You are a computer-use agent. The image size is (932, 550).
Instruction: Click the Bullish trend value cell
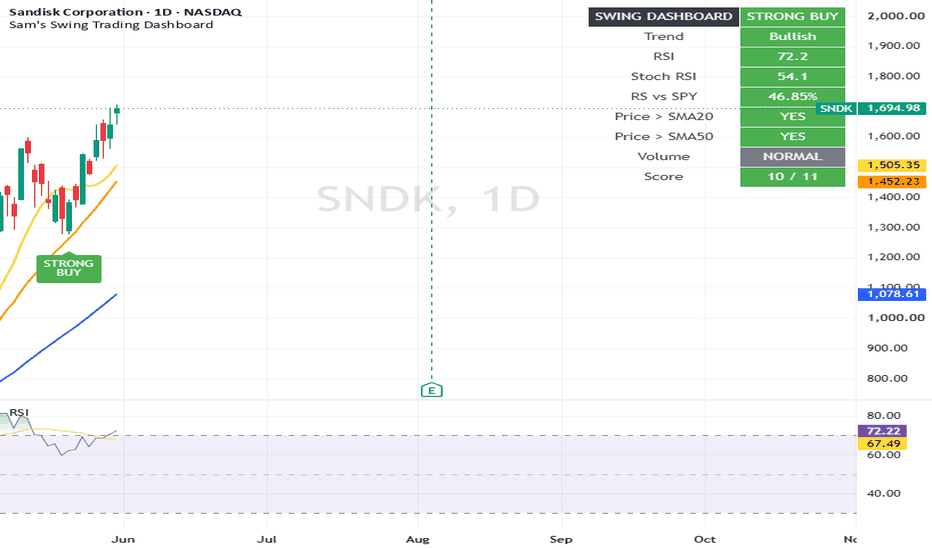(792, 37)
